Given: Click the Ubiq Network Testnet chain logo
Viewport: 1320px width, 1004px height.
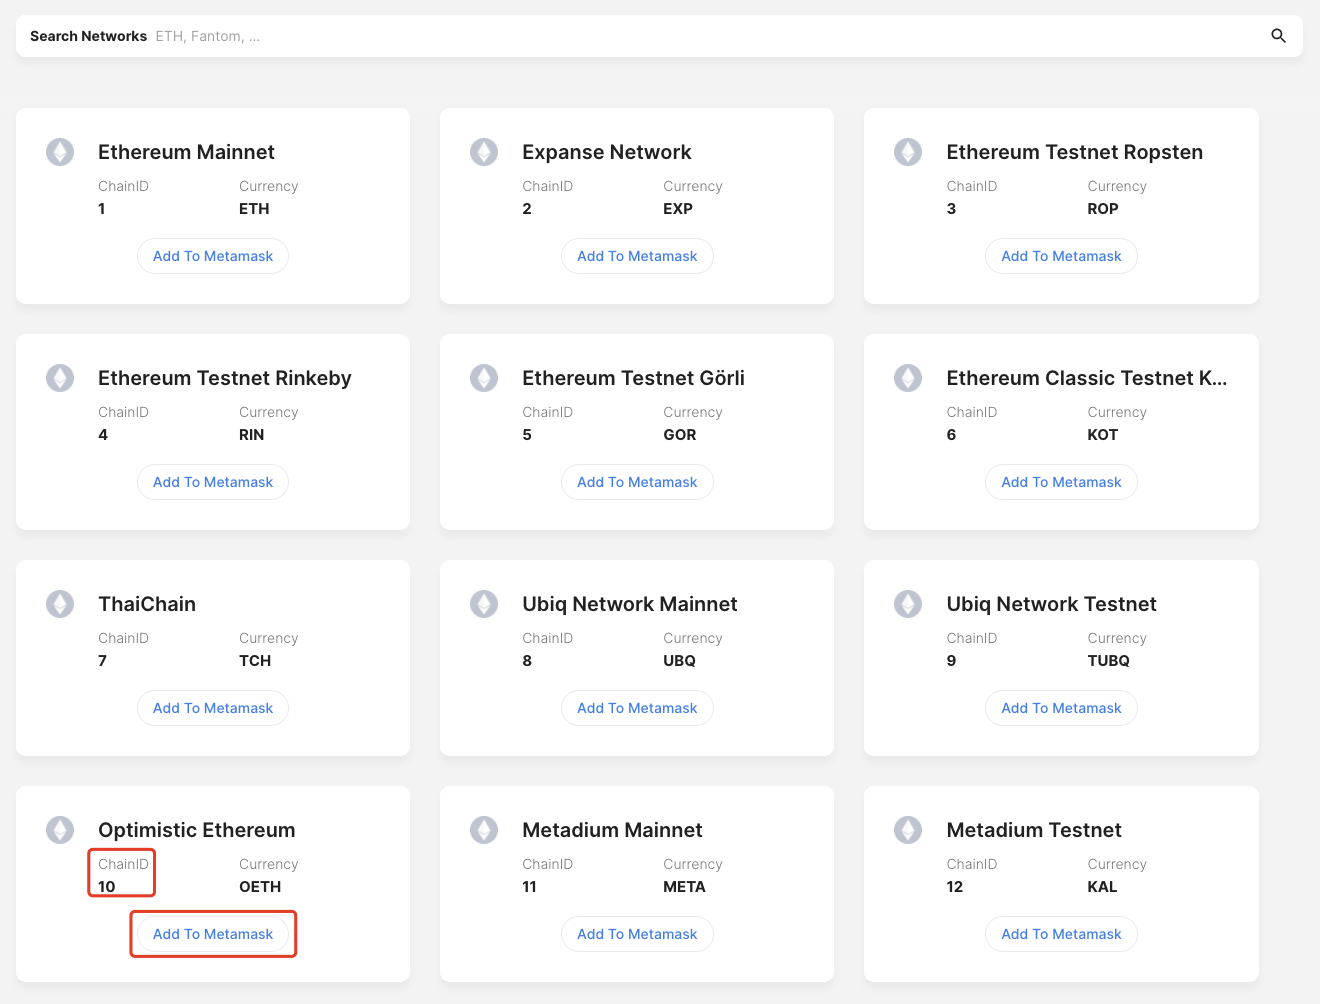Looking at the screenshot, I should click(x=908, y=604).
